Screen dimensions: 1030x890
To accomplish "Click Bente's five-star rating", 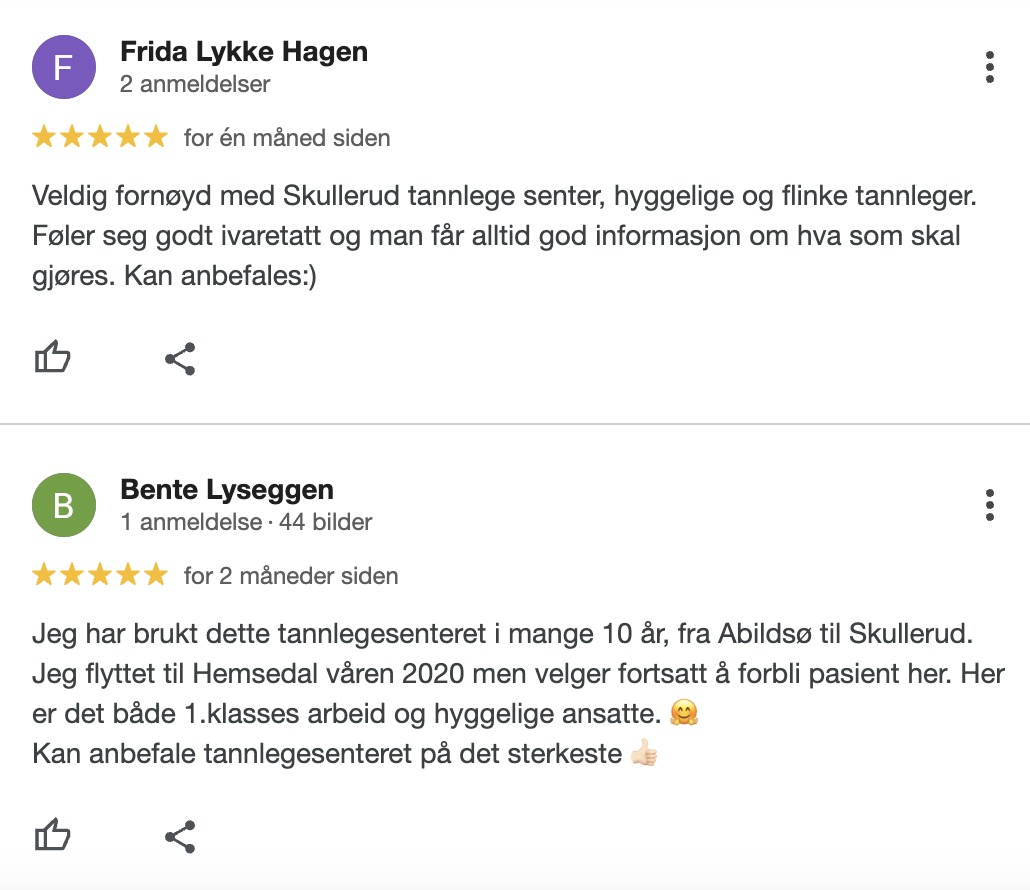I will click(x=100, y=575).
